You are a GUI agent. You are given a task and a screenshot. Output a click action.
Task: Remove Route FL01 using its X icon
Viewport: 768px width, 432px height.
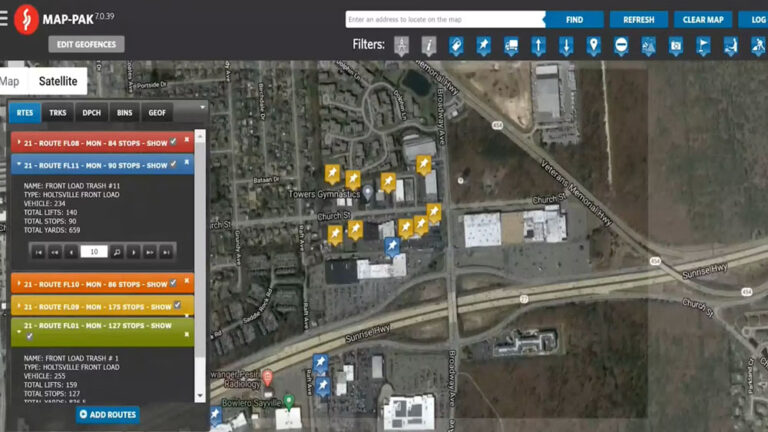pos(187,335)
